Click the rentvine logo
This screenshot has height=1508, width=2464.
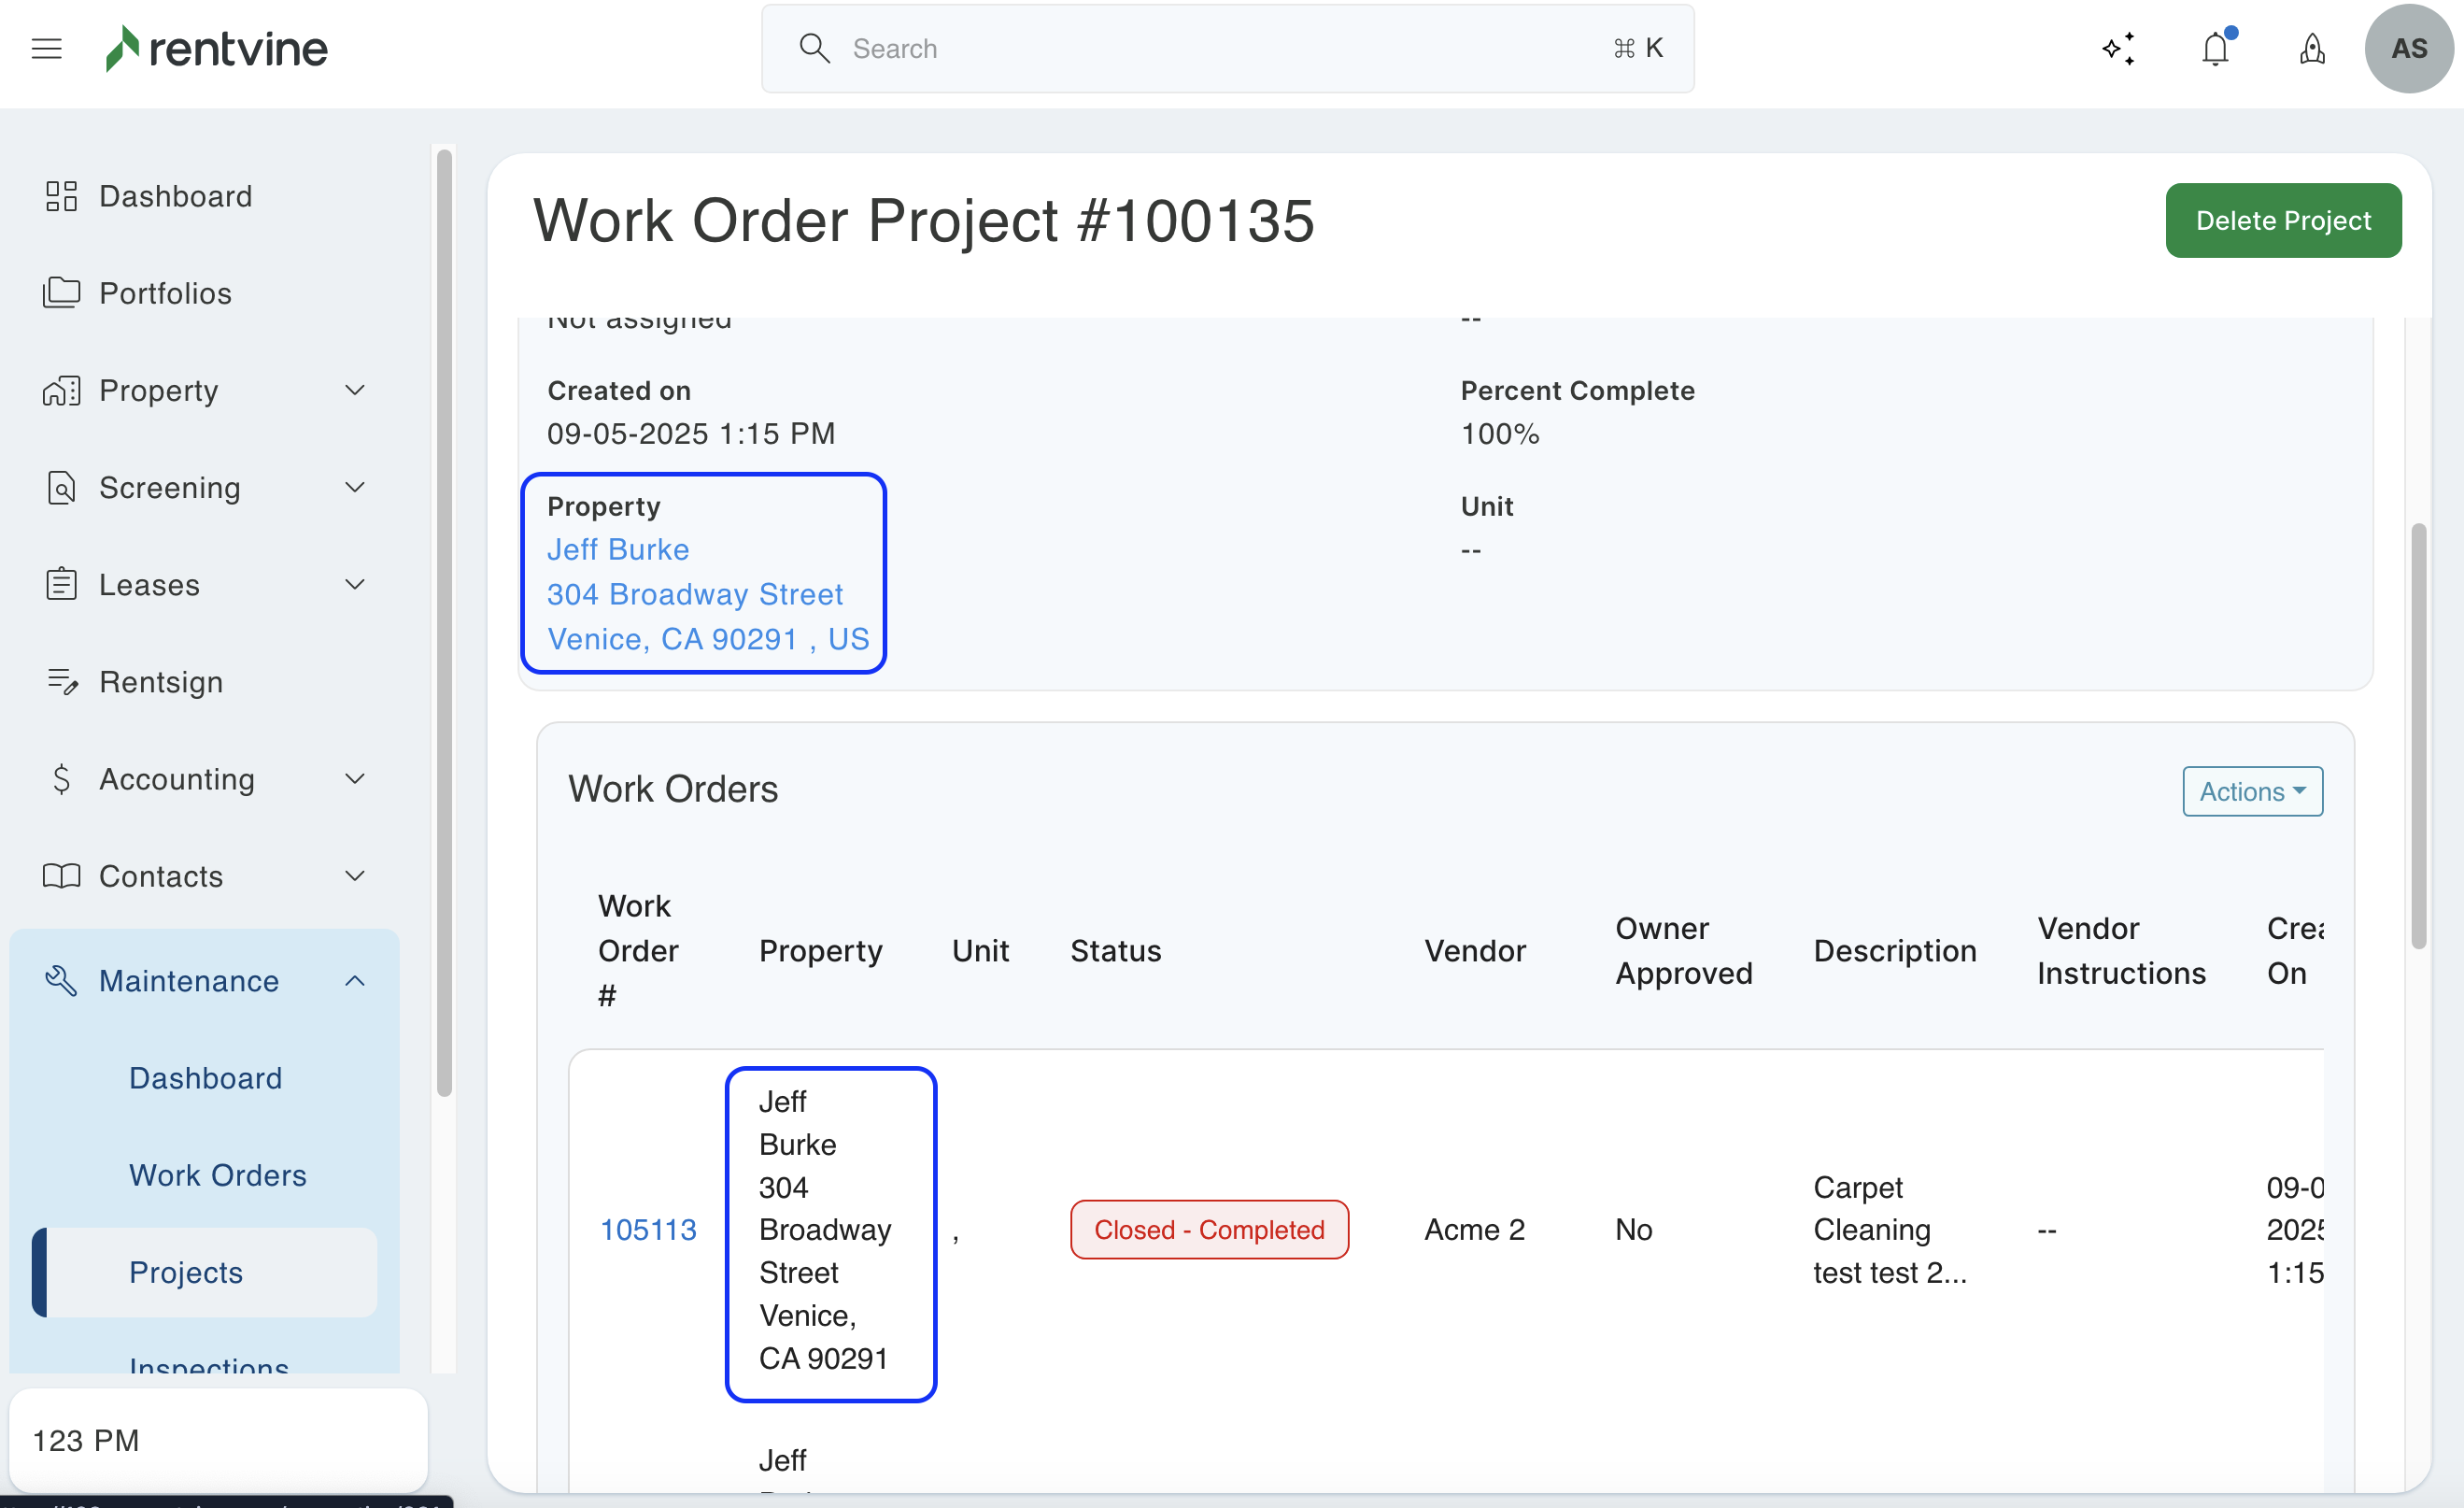217,48
